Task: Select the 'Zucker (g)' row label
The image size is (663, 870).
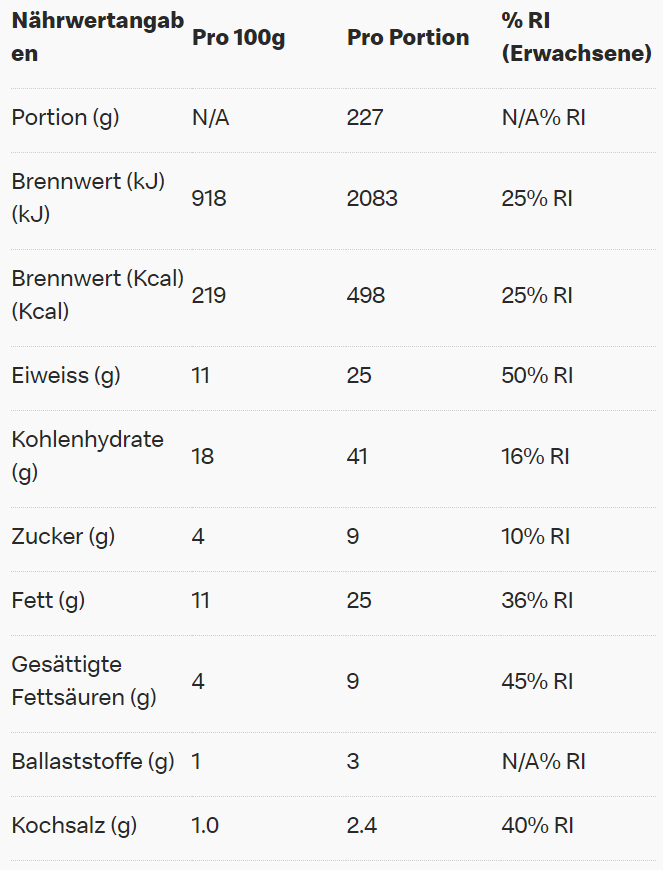Action: [x=63, y=537]
